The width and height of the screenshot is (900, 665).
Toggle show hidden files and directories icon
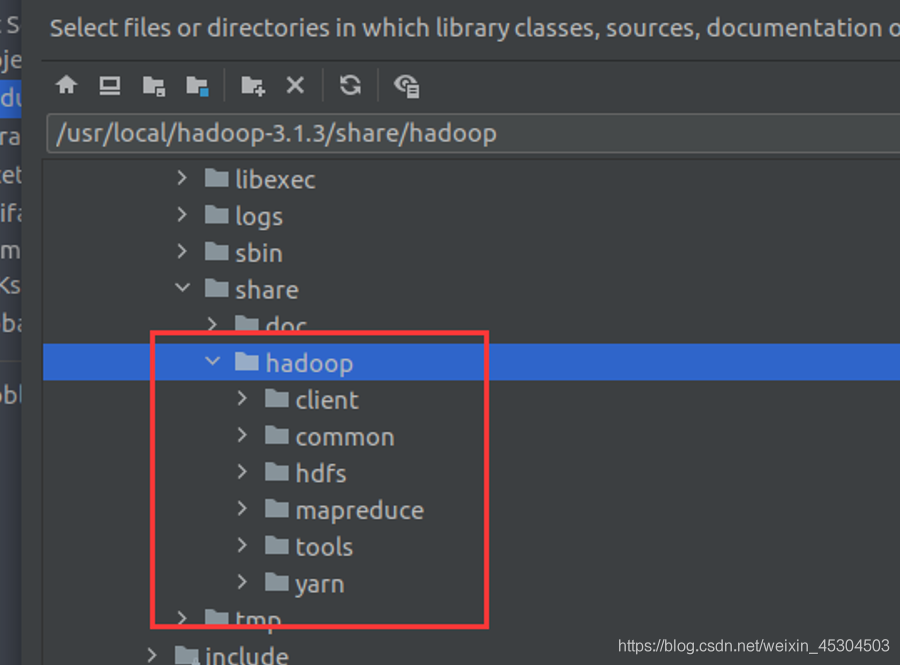(406, 86)
